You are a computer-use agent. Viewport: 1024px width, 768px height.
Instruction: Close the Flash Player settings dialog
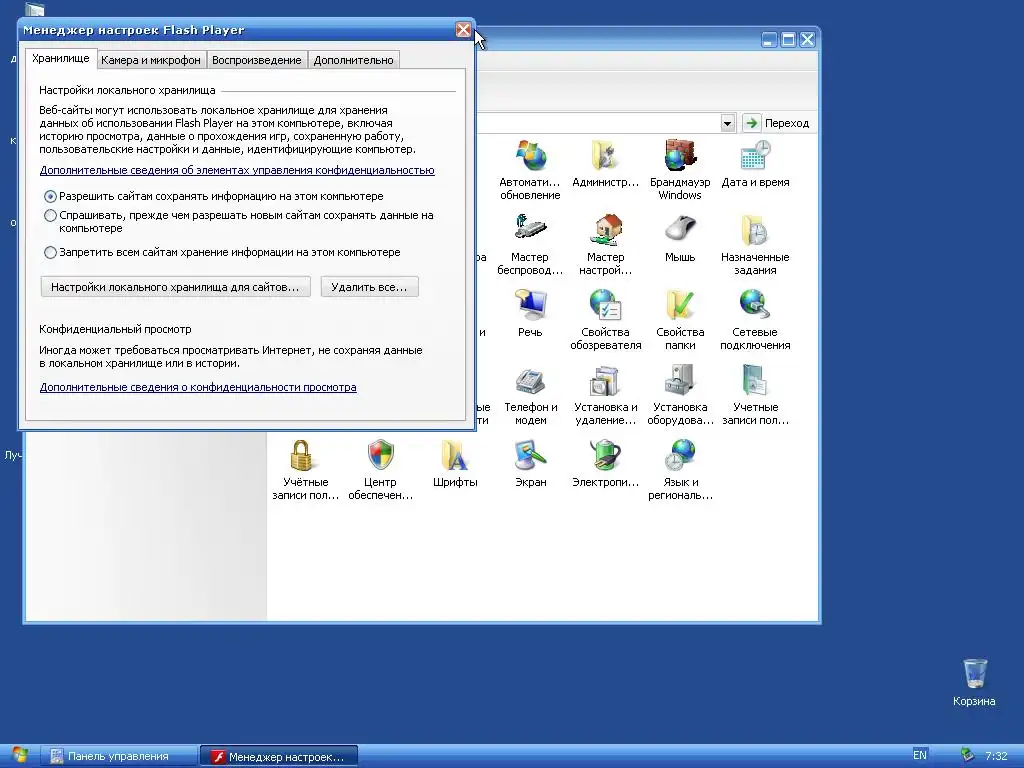click(463, 30)
